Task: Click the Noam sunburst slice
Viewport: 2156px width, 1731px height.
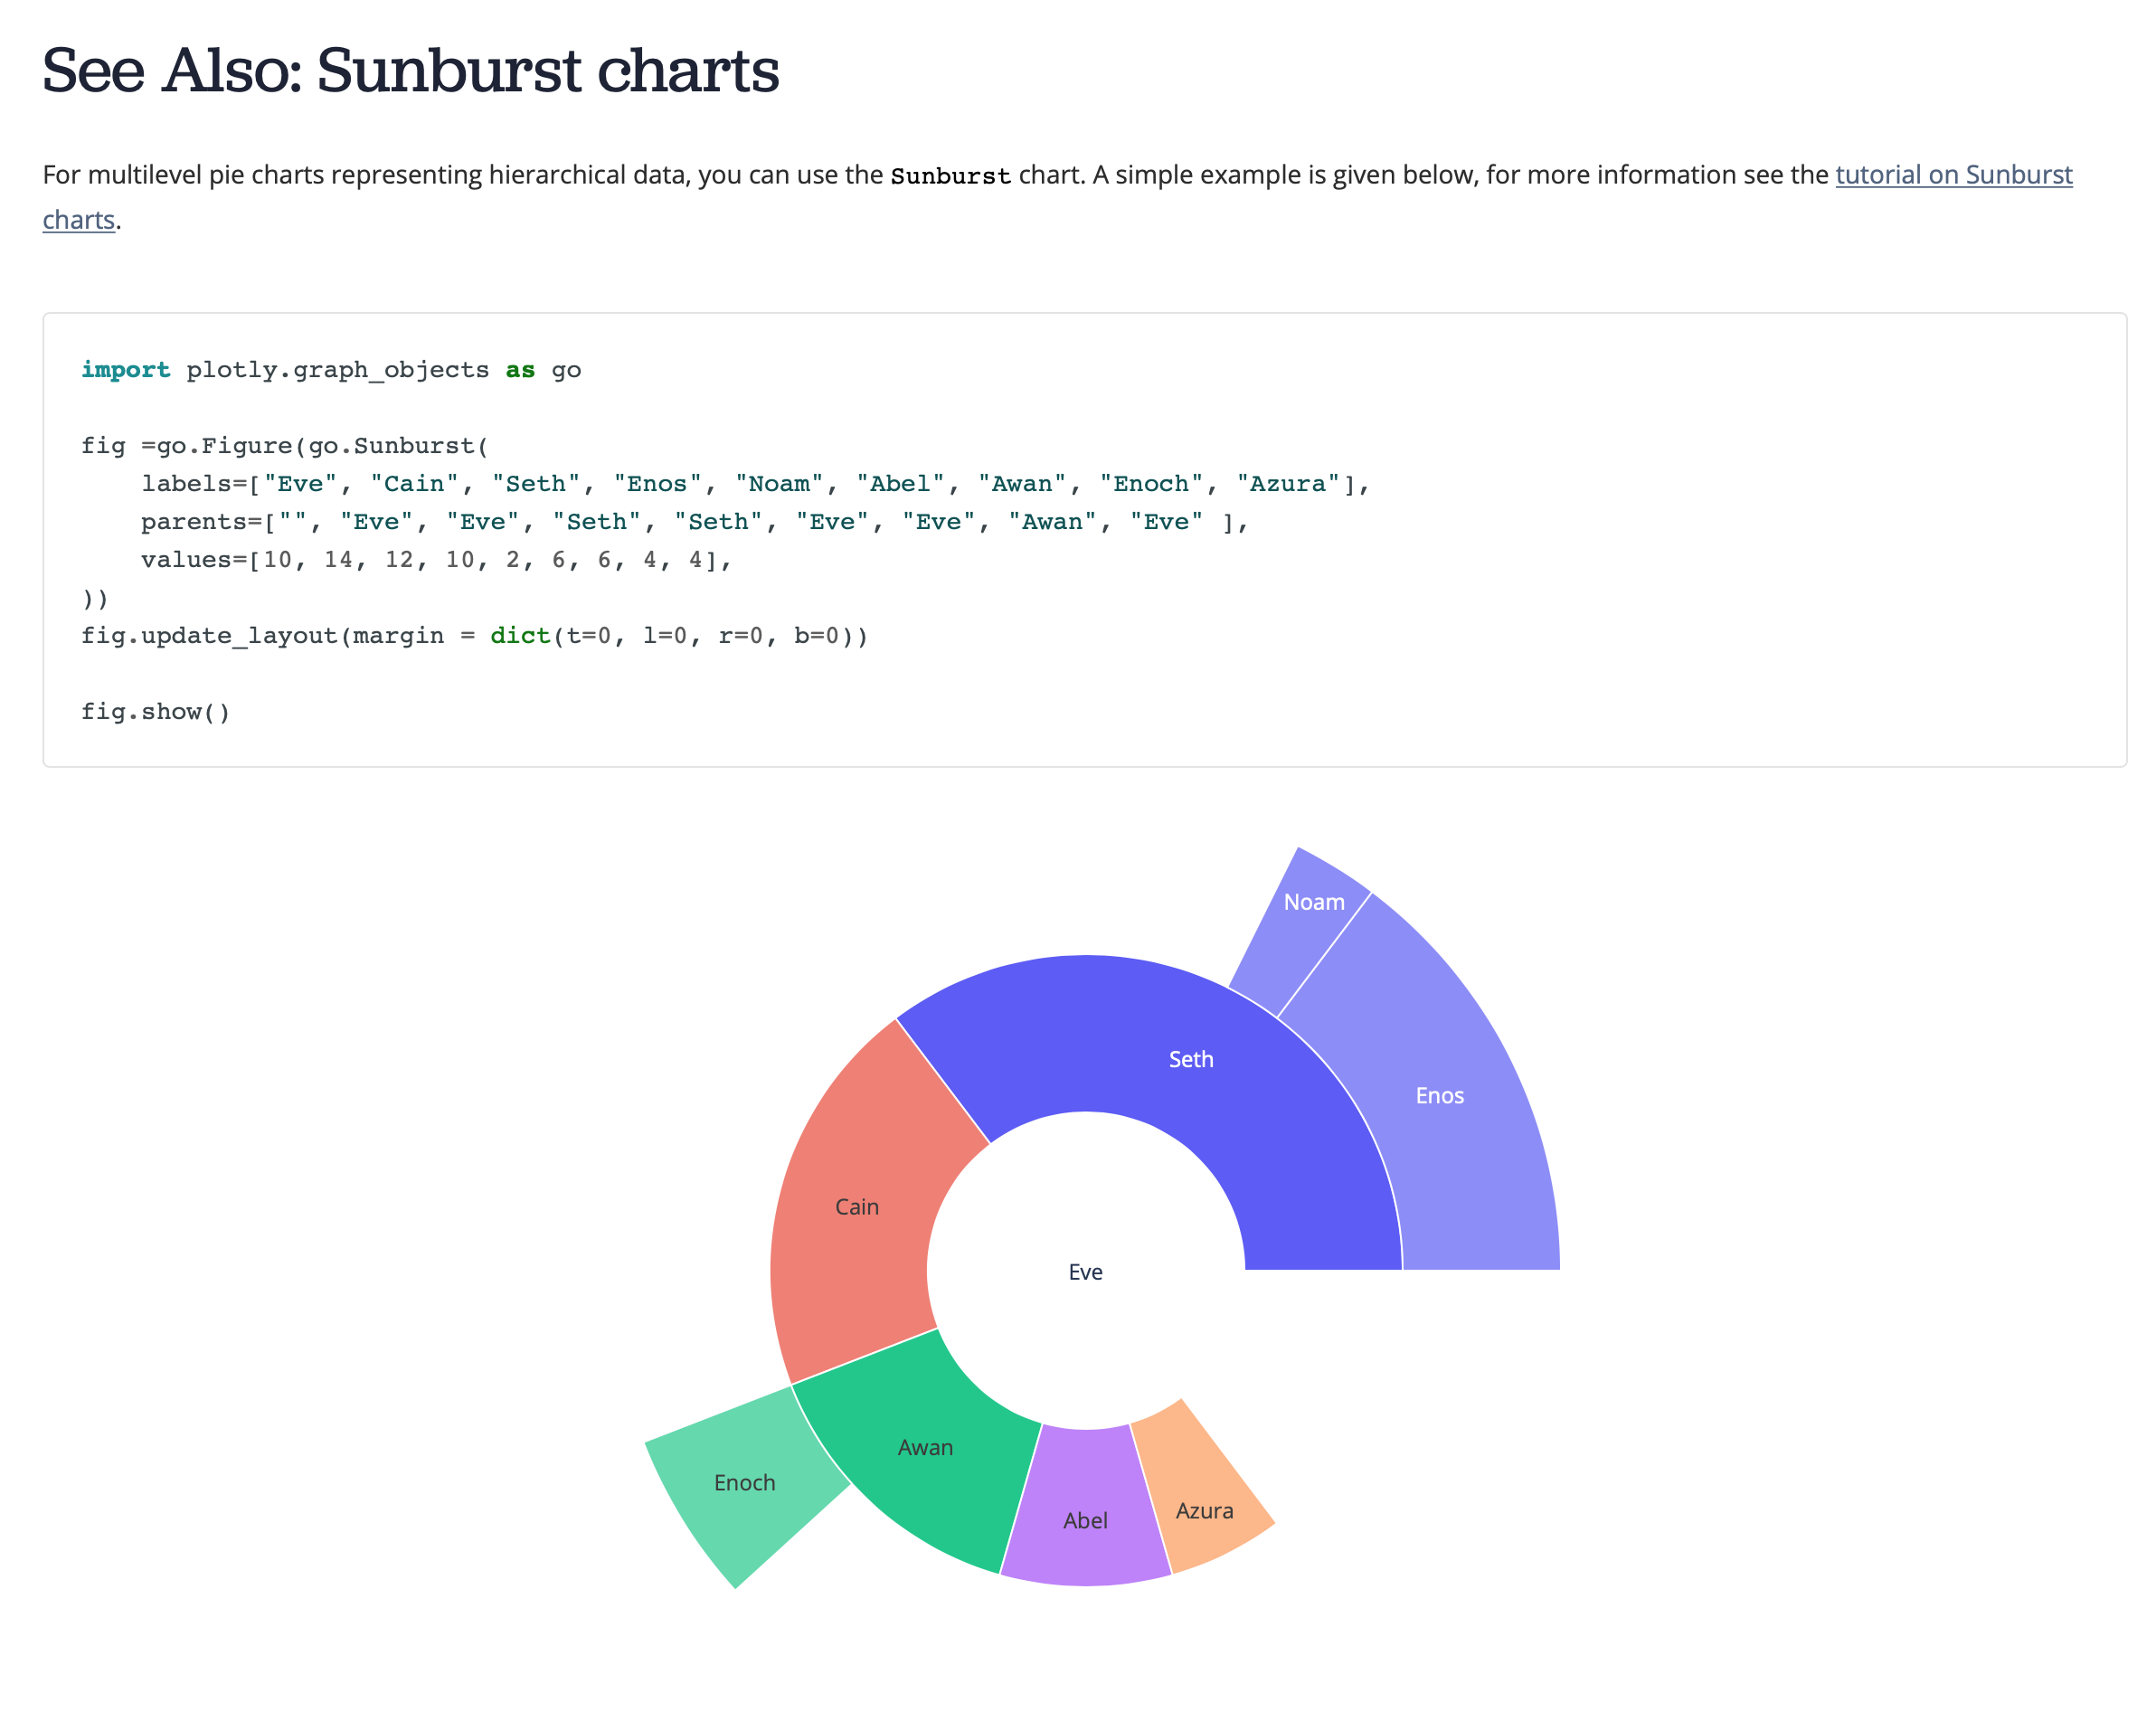Action: [1313, 902]
